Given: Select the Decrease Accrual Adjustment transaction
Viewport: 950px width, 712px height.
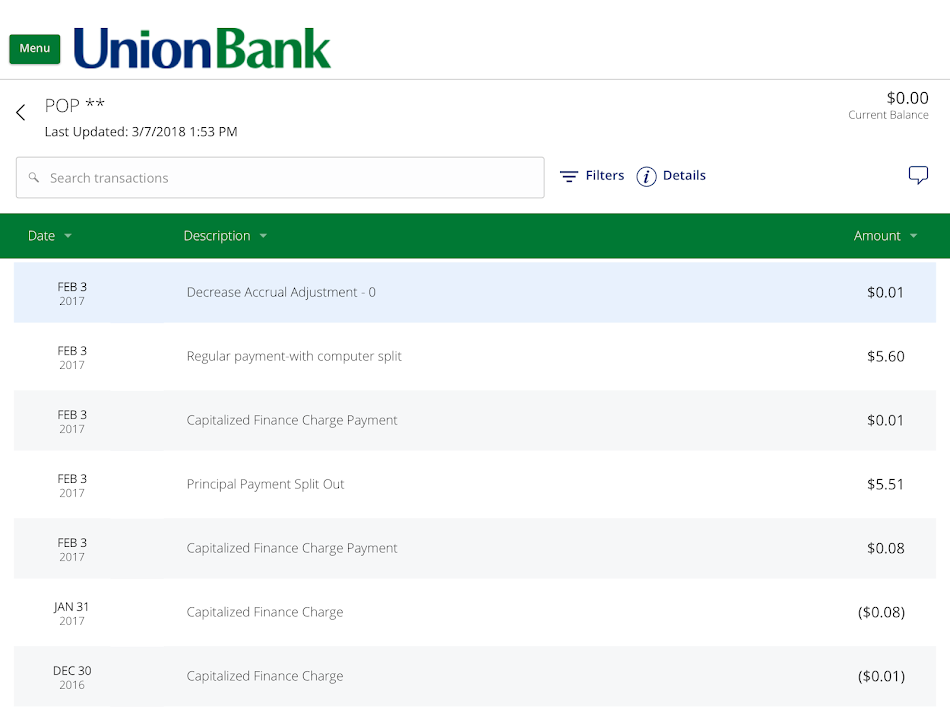Looking at the screenshot, I should [x=475, y=292].
